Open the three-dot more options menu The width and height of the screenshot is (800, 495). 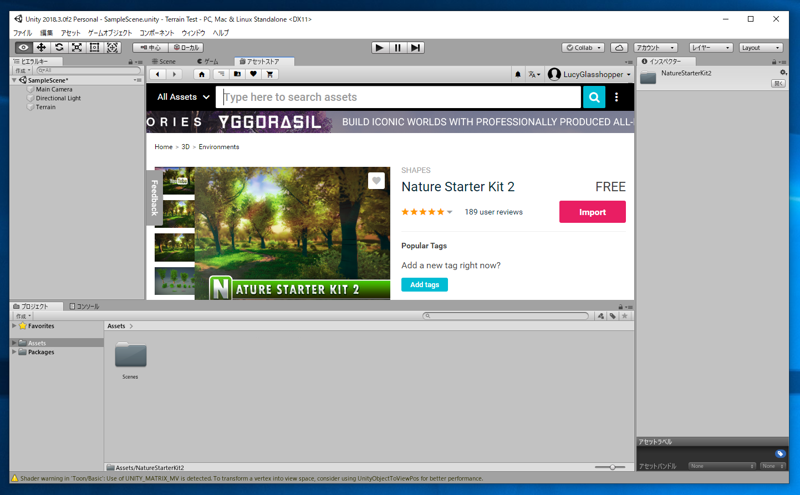[616, 97]
